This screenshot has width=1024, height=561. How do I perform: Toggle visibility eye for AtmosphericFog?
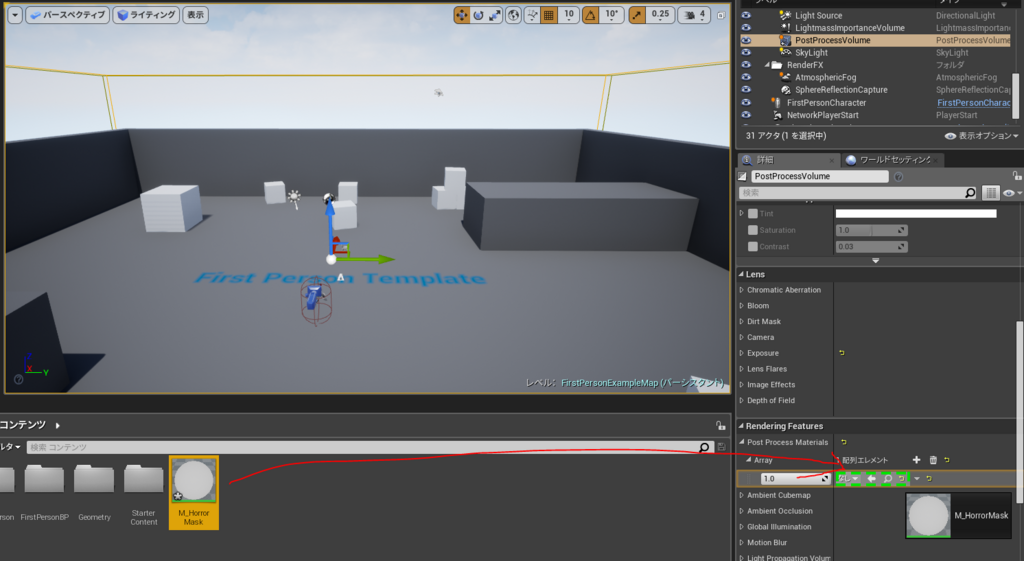[x=746, y=77]
